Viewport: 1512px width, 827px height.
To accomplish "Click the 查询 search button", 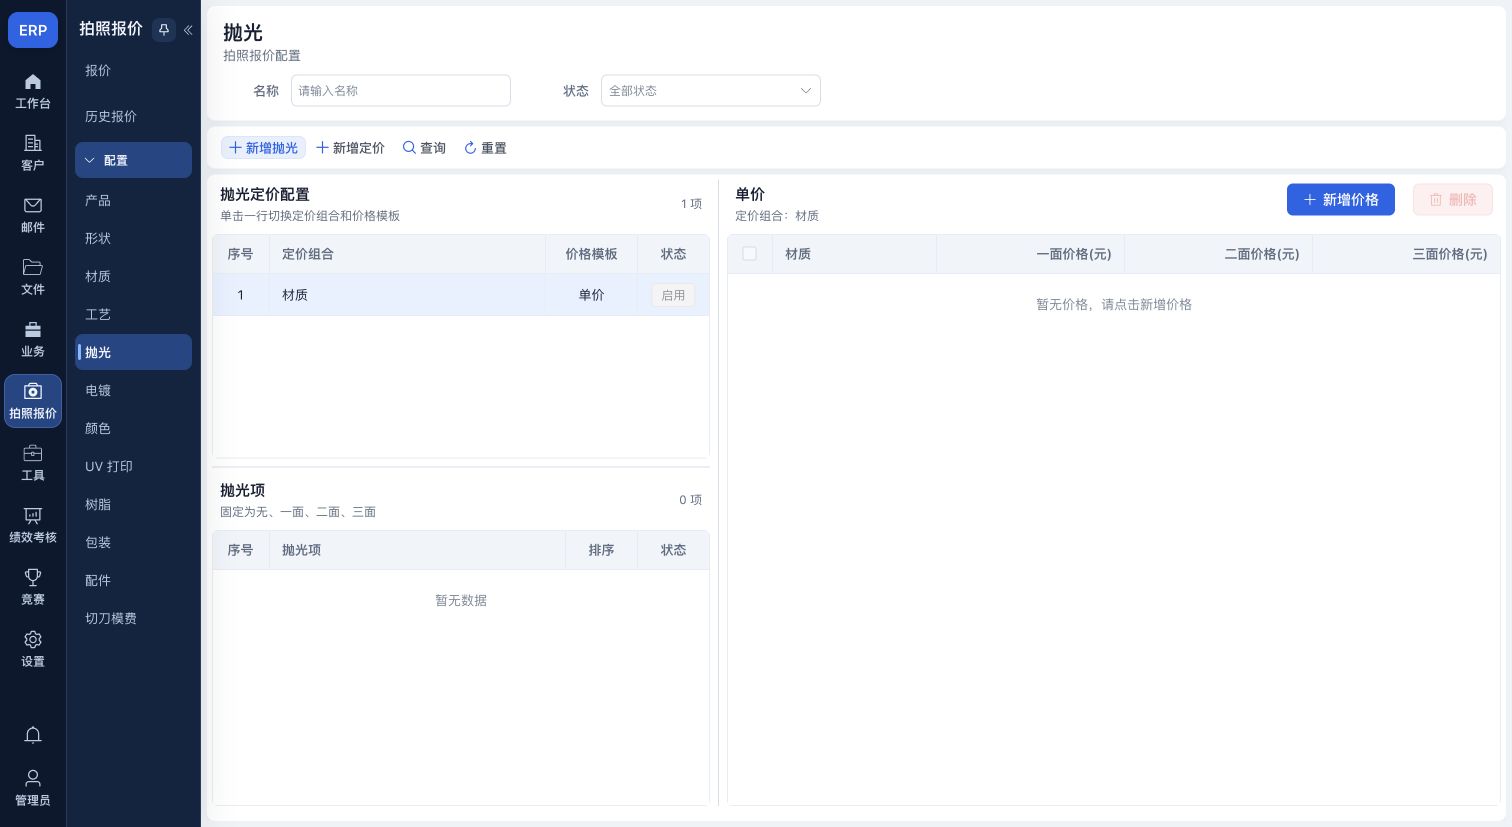I will pos(424,148).
